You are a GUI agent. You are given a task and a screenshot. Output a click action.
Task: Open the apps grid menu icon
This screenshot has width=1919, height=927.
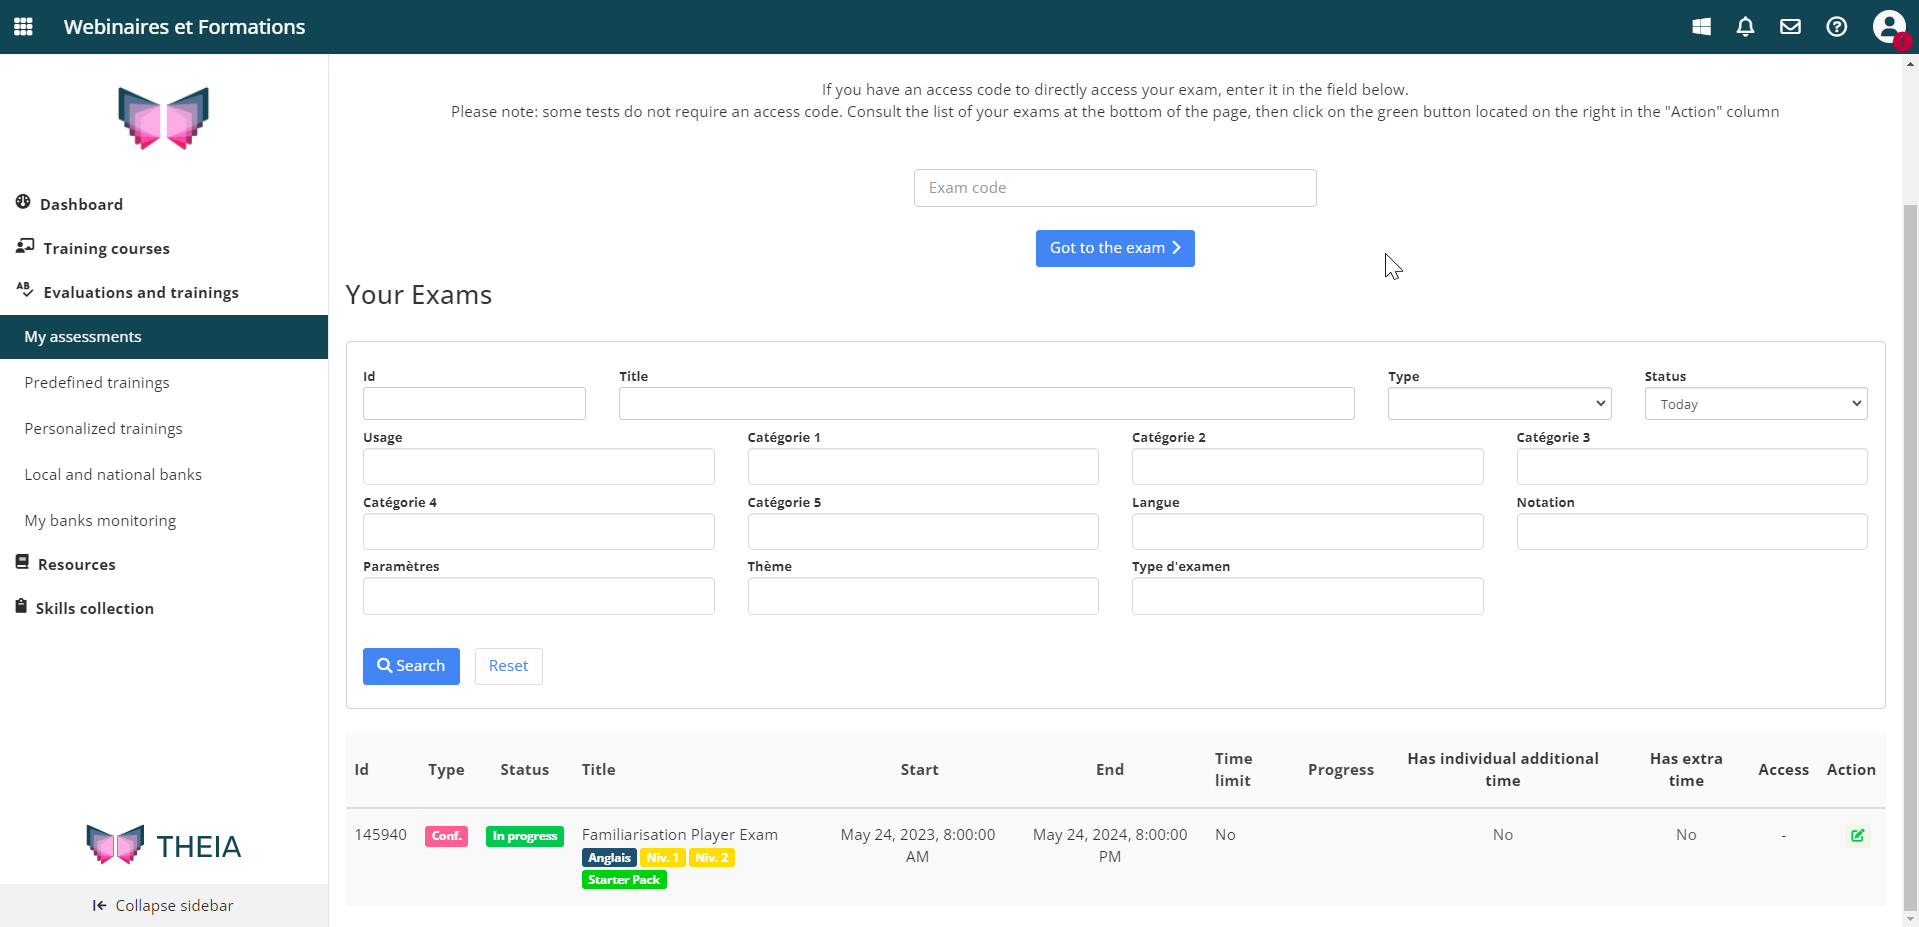(23, 27)
